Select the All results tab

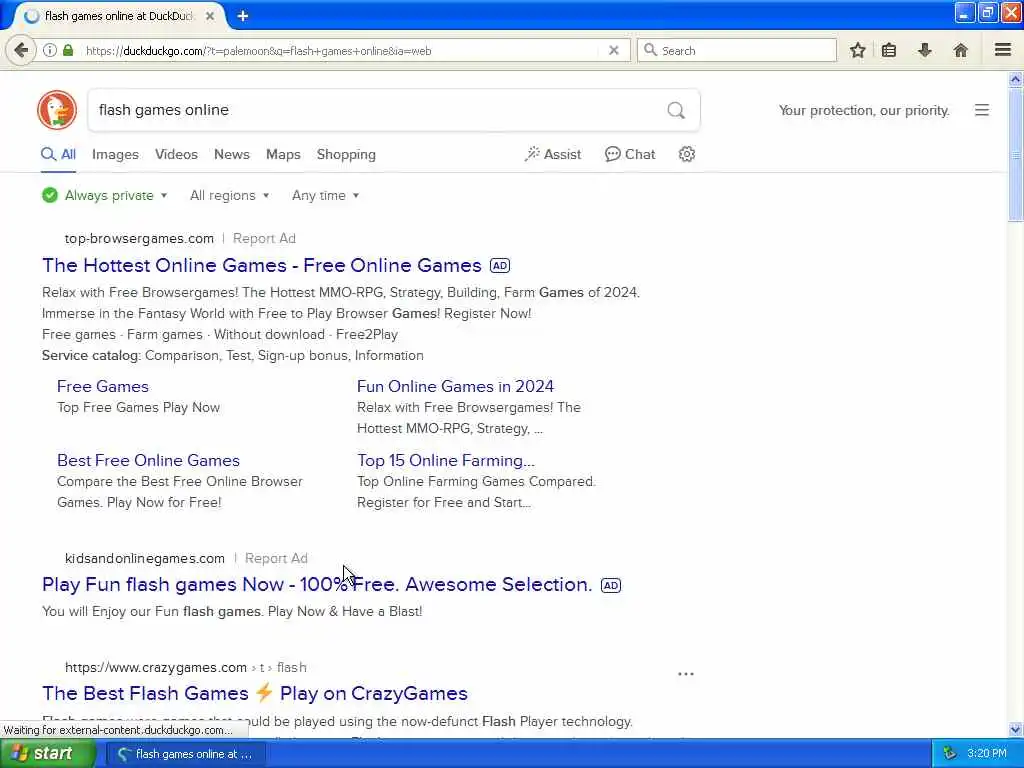(58, 154)
